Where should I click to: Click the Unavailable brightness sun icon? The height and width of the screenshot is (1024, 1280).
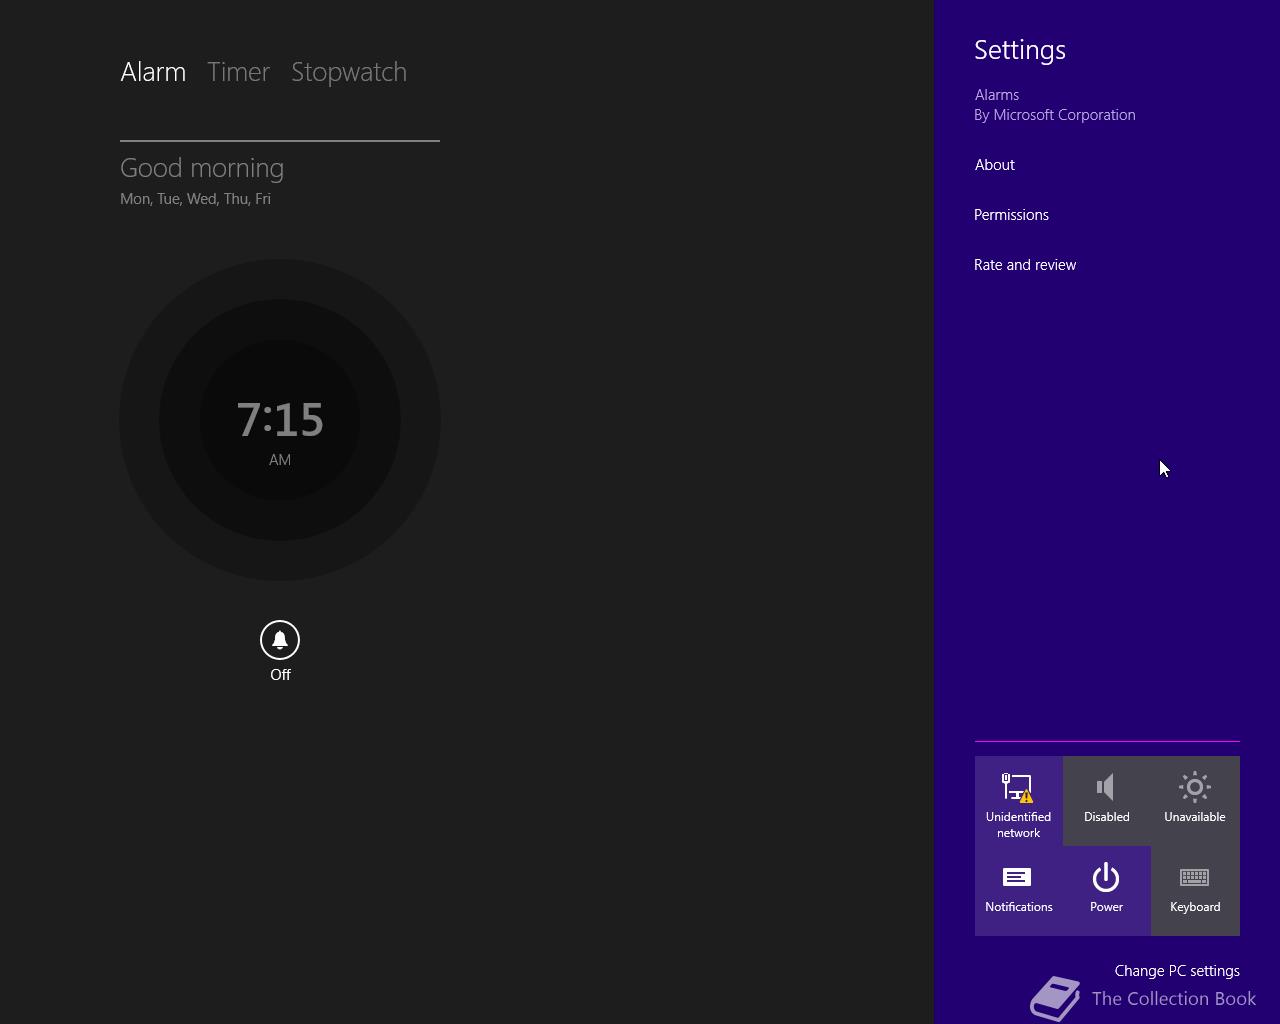(1194, 787)
